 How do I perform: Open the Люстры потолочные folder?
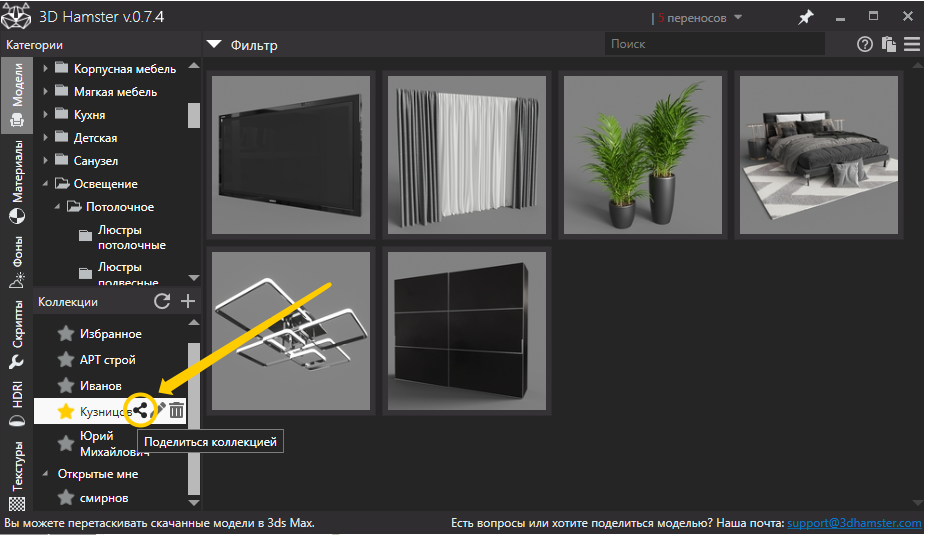coord(132,237)
